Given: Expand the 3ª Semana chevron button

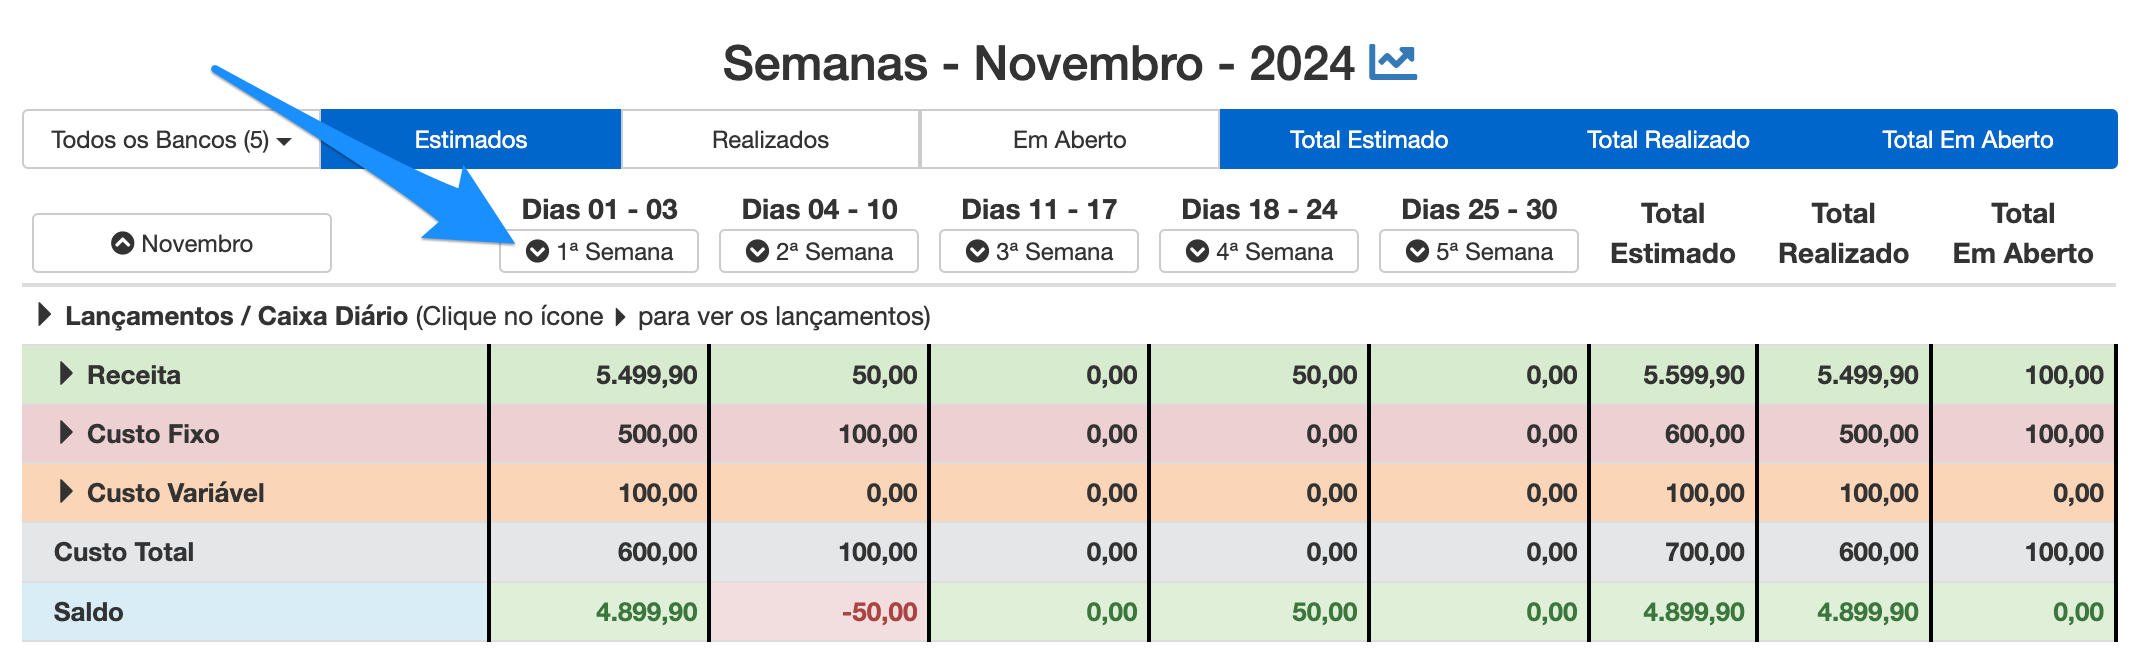Looking at the screenshot, I should pos(1039,251).
